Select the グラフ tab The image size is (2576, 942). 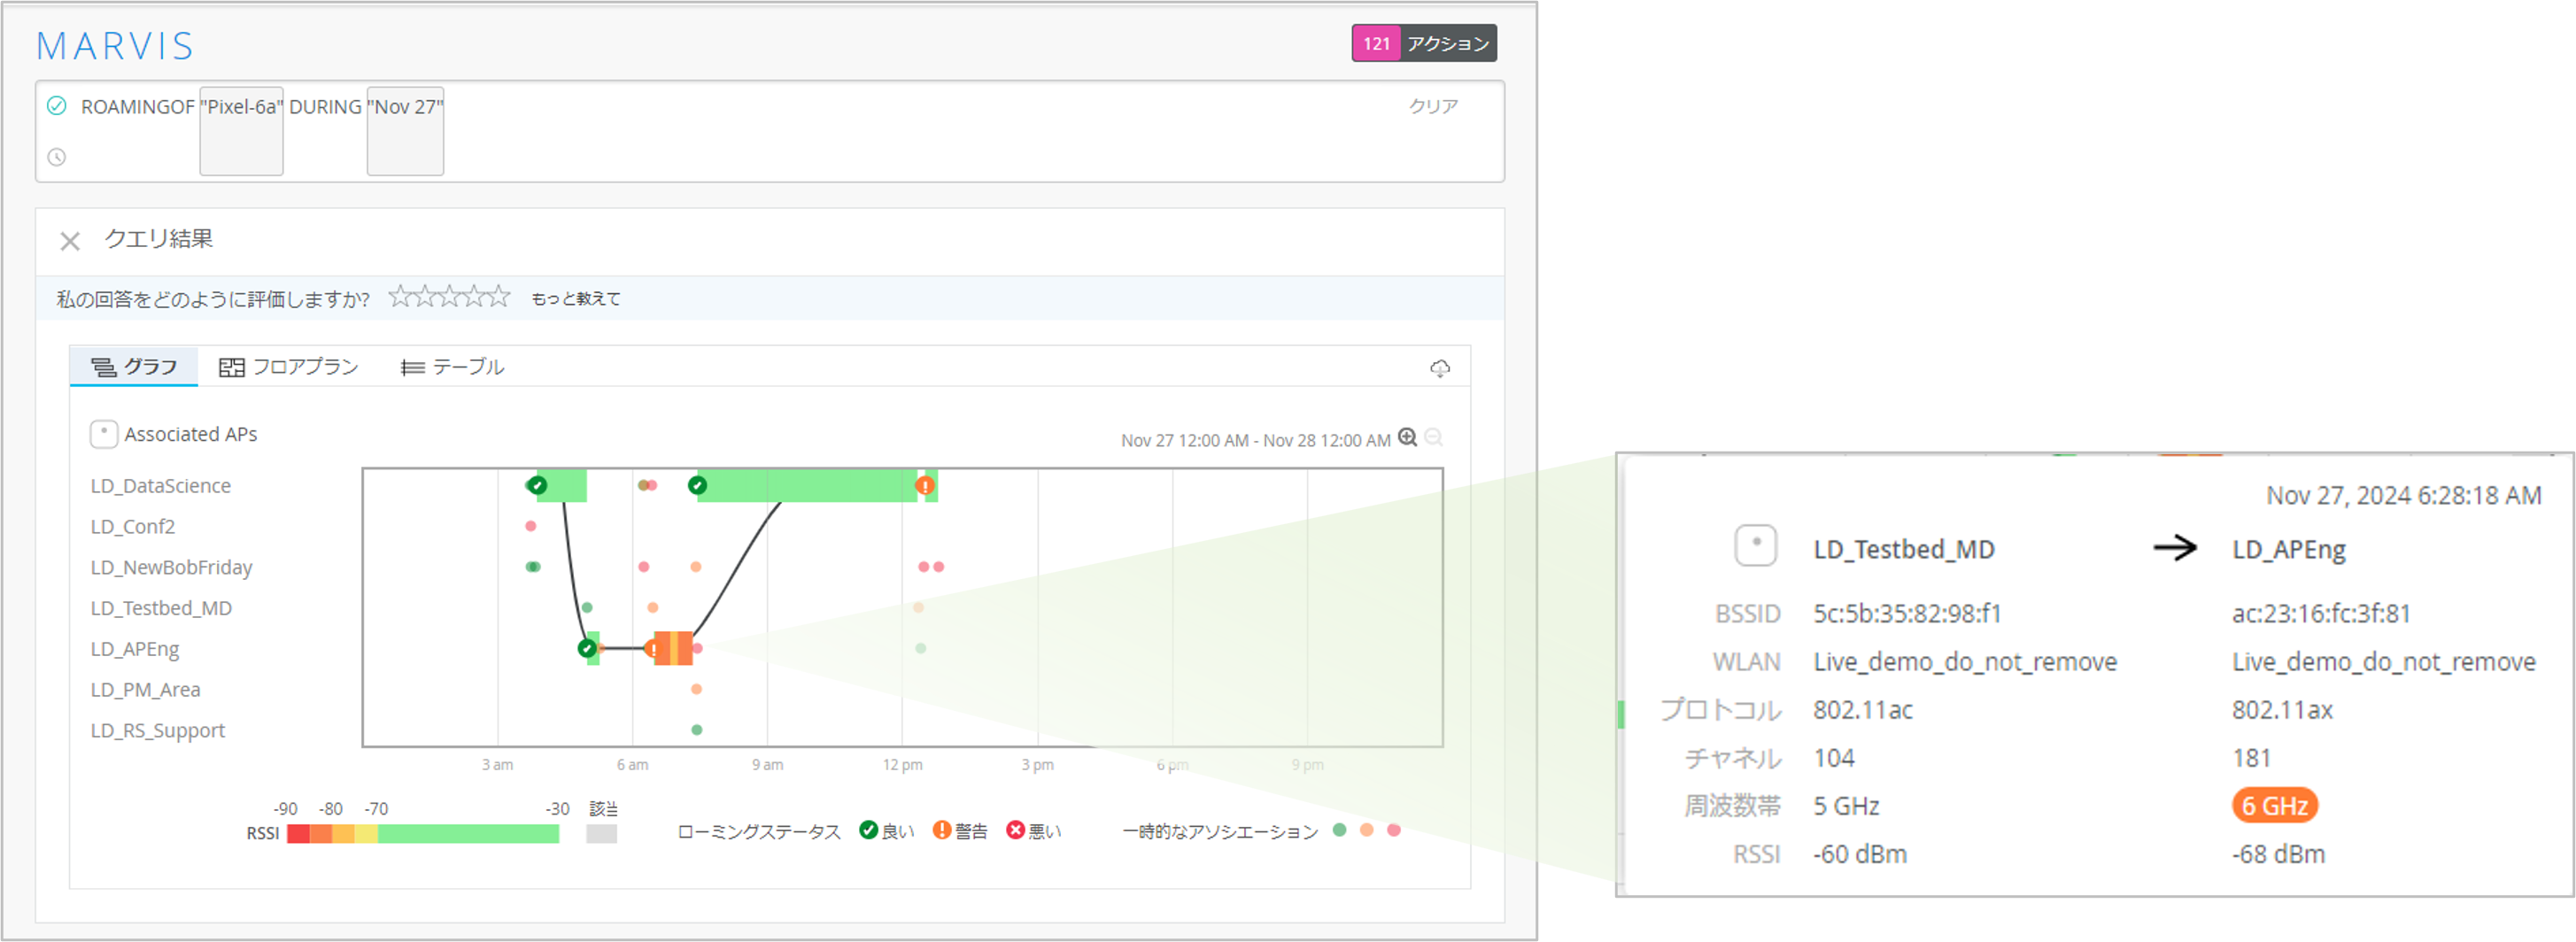click(134, 367)
